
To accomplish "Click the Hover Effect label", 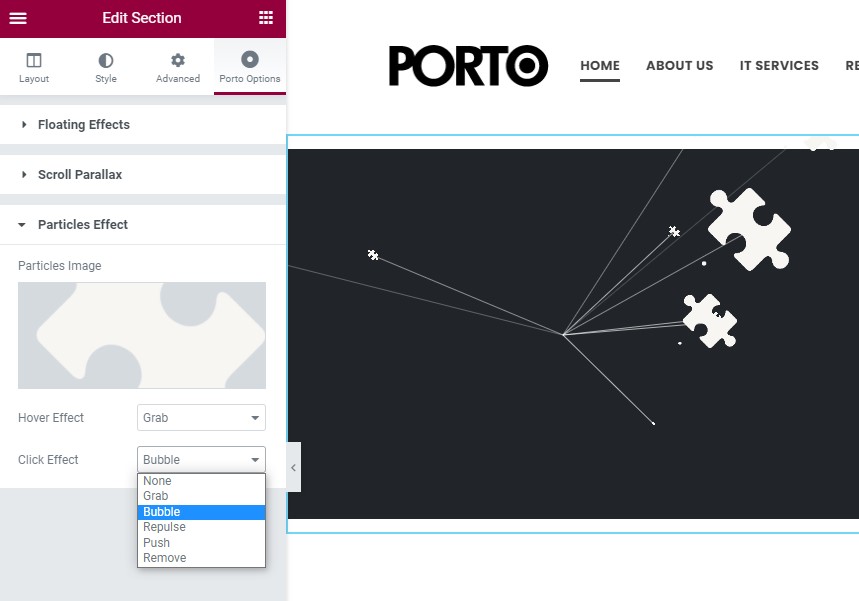I will (51, 417).
